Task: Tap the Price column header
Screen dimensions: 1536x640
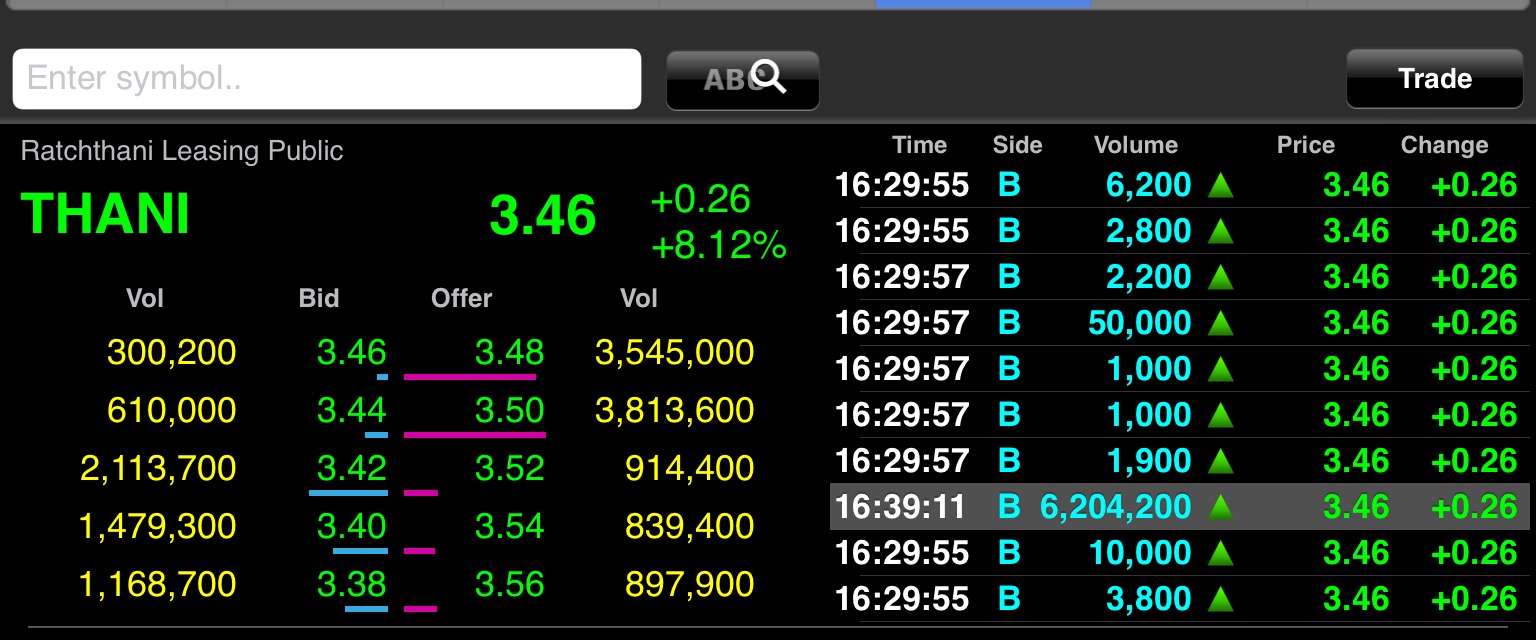Action: tap(1305, 145)
